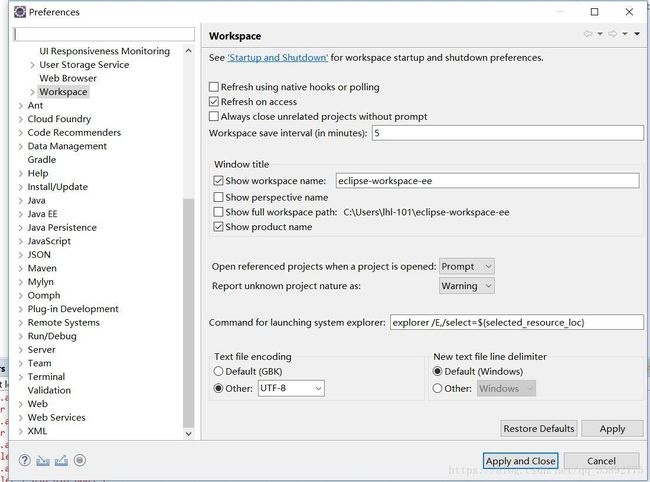650x482 pixels.
Task: Click the system explorer command field
Action: pyautogui.click(x=517, y=322)
